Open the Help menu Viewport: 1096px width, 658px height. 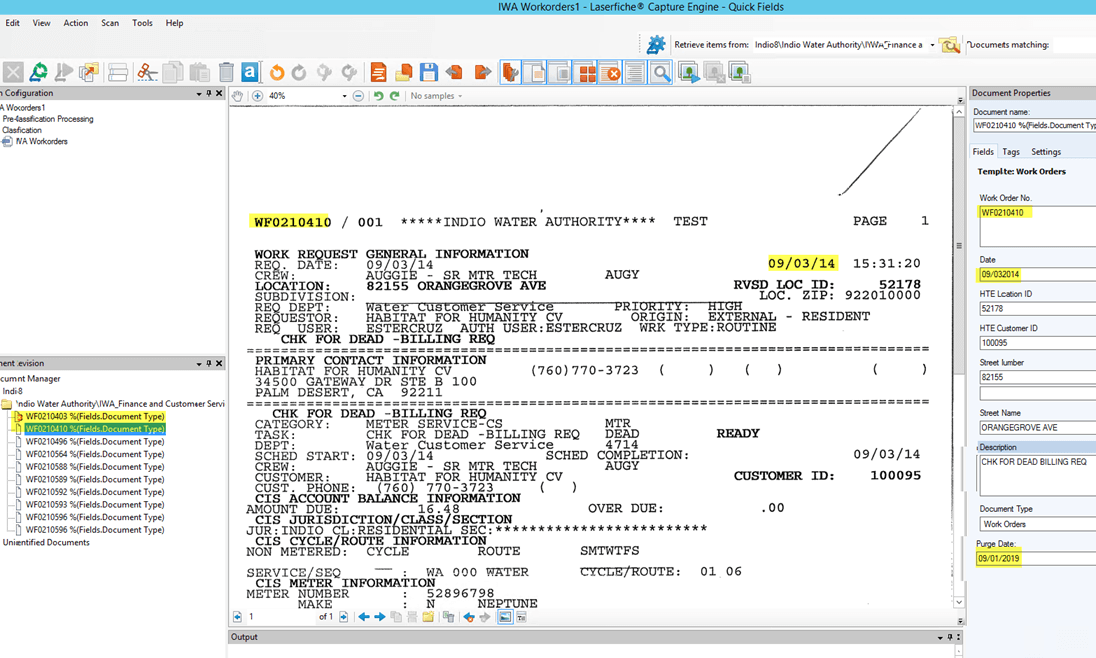pyautogui.click(x=174, y=23)
